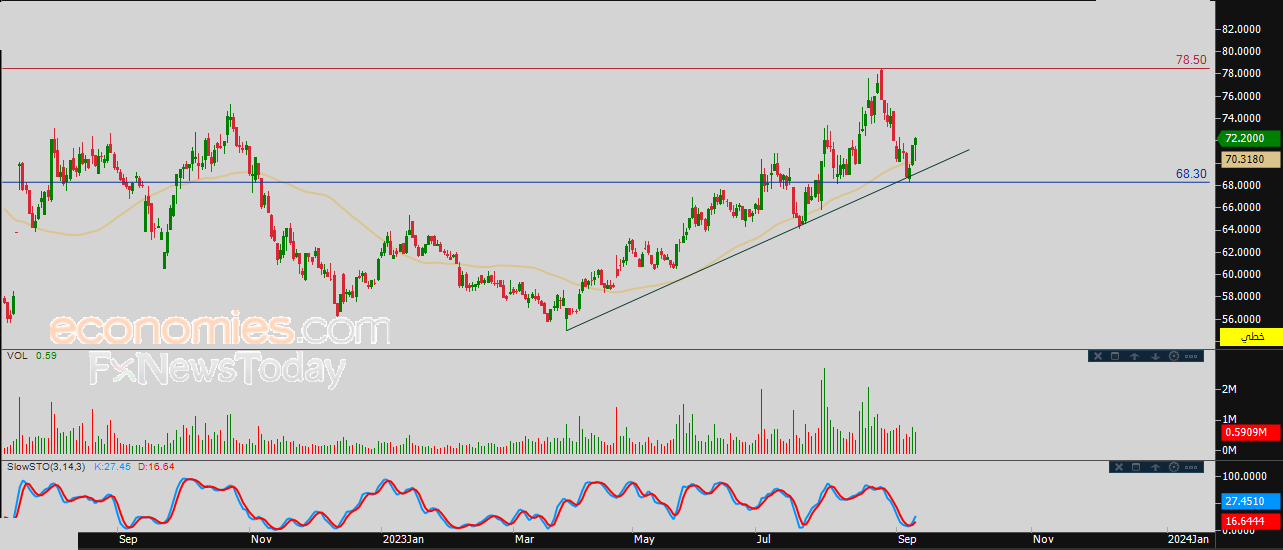Maximize the VOL indicator panel

[x=1116, y=356]
